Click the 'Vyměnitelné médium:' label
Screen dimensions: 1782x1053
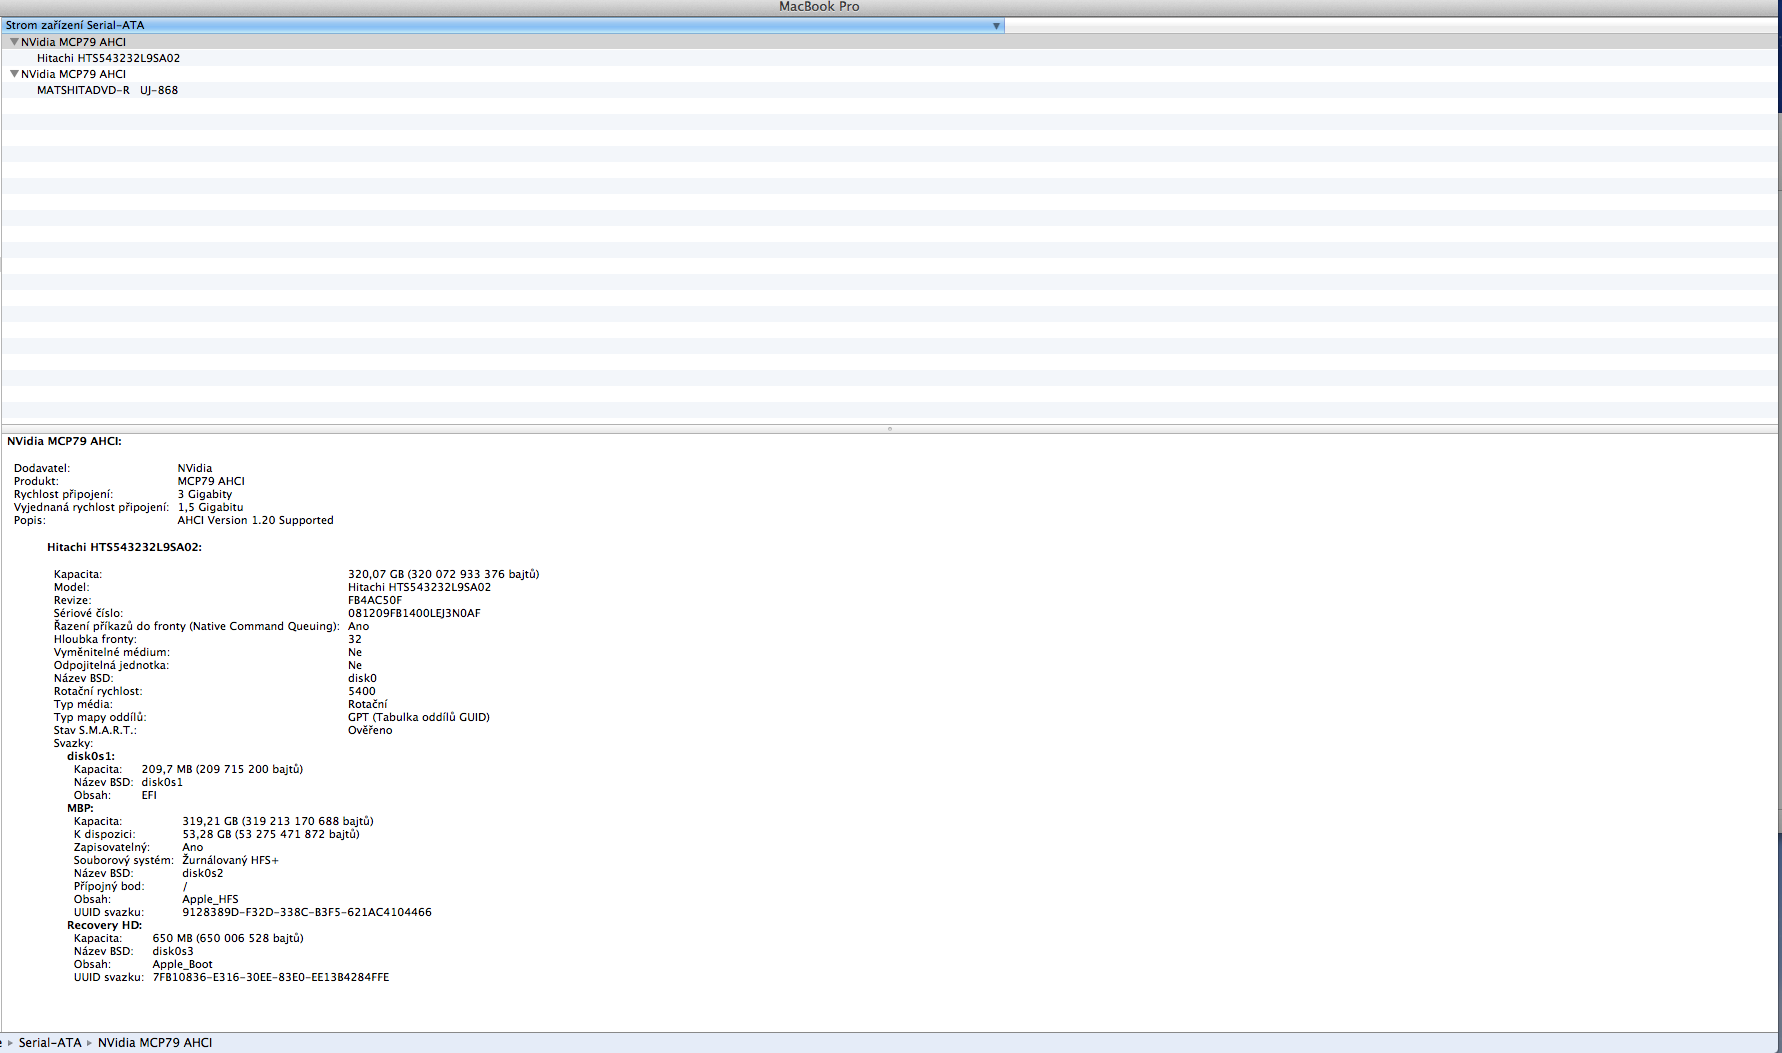click(x=112, y=652)
